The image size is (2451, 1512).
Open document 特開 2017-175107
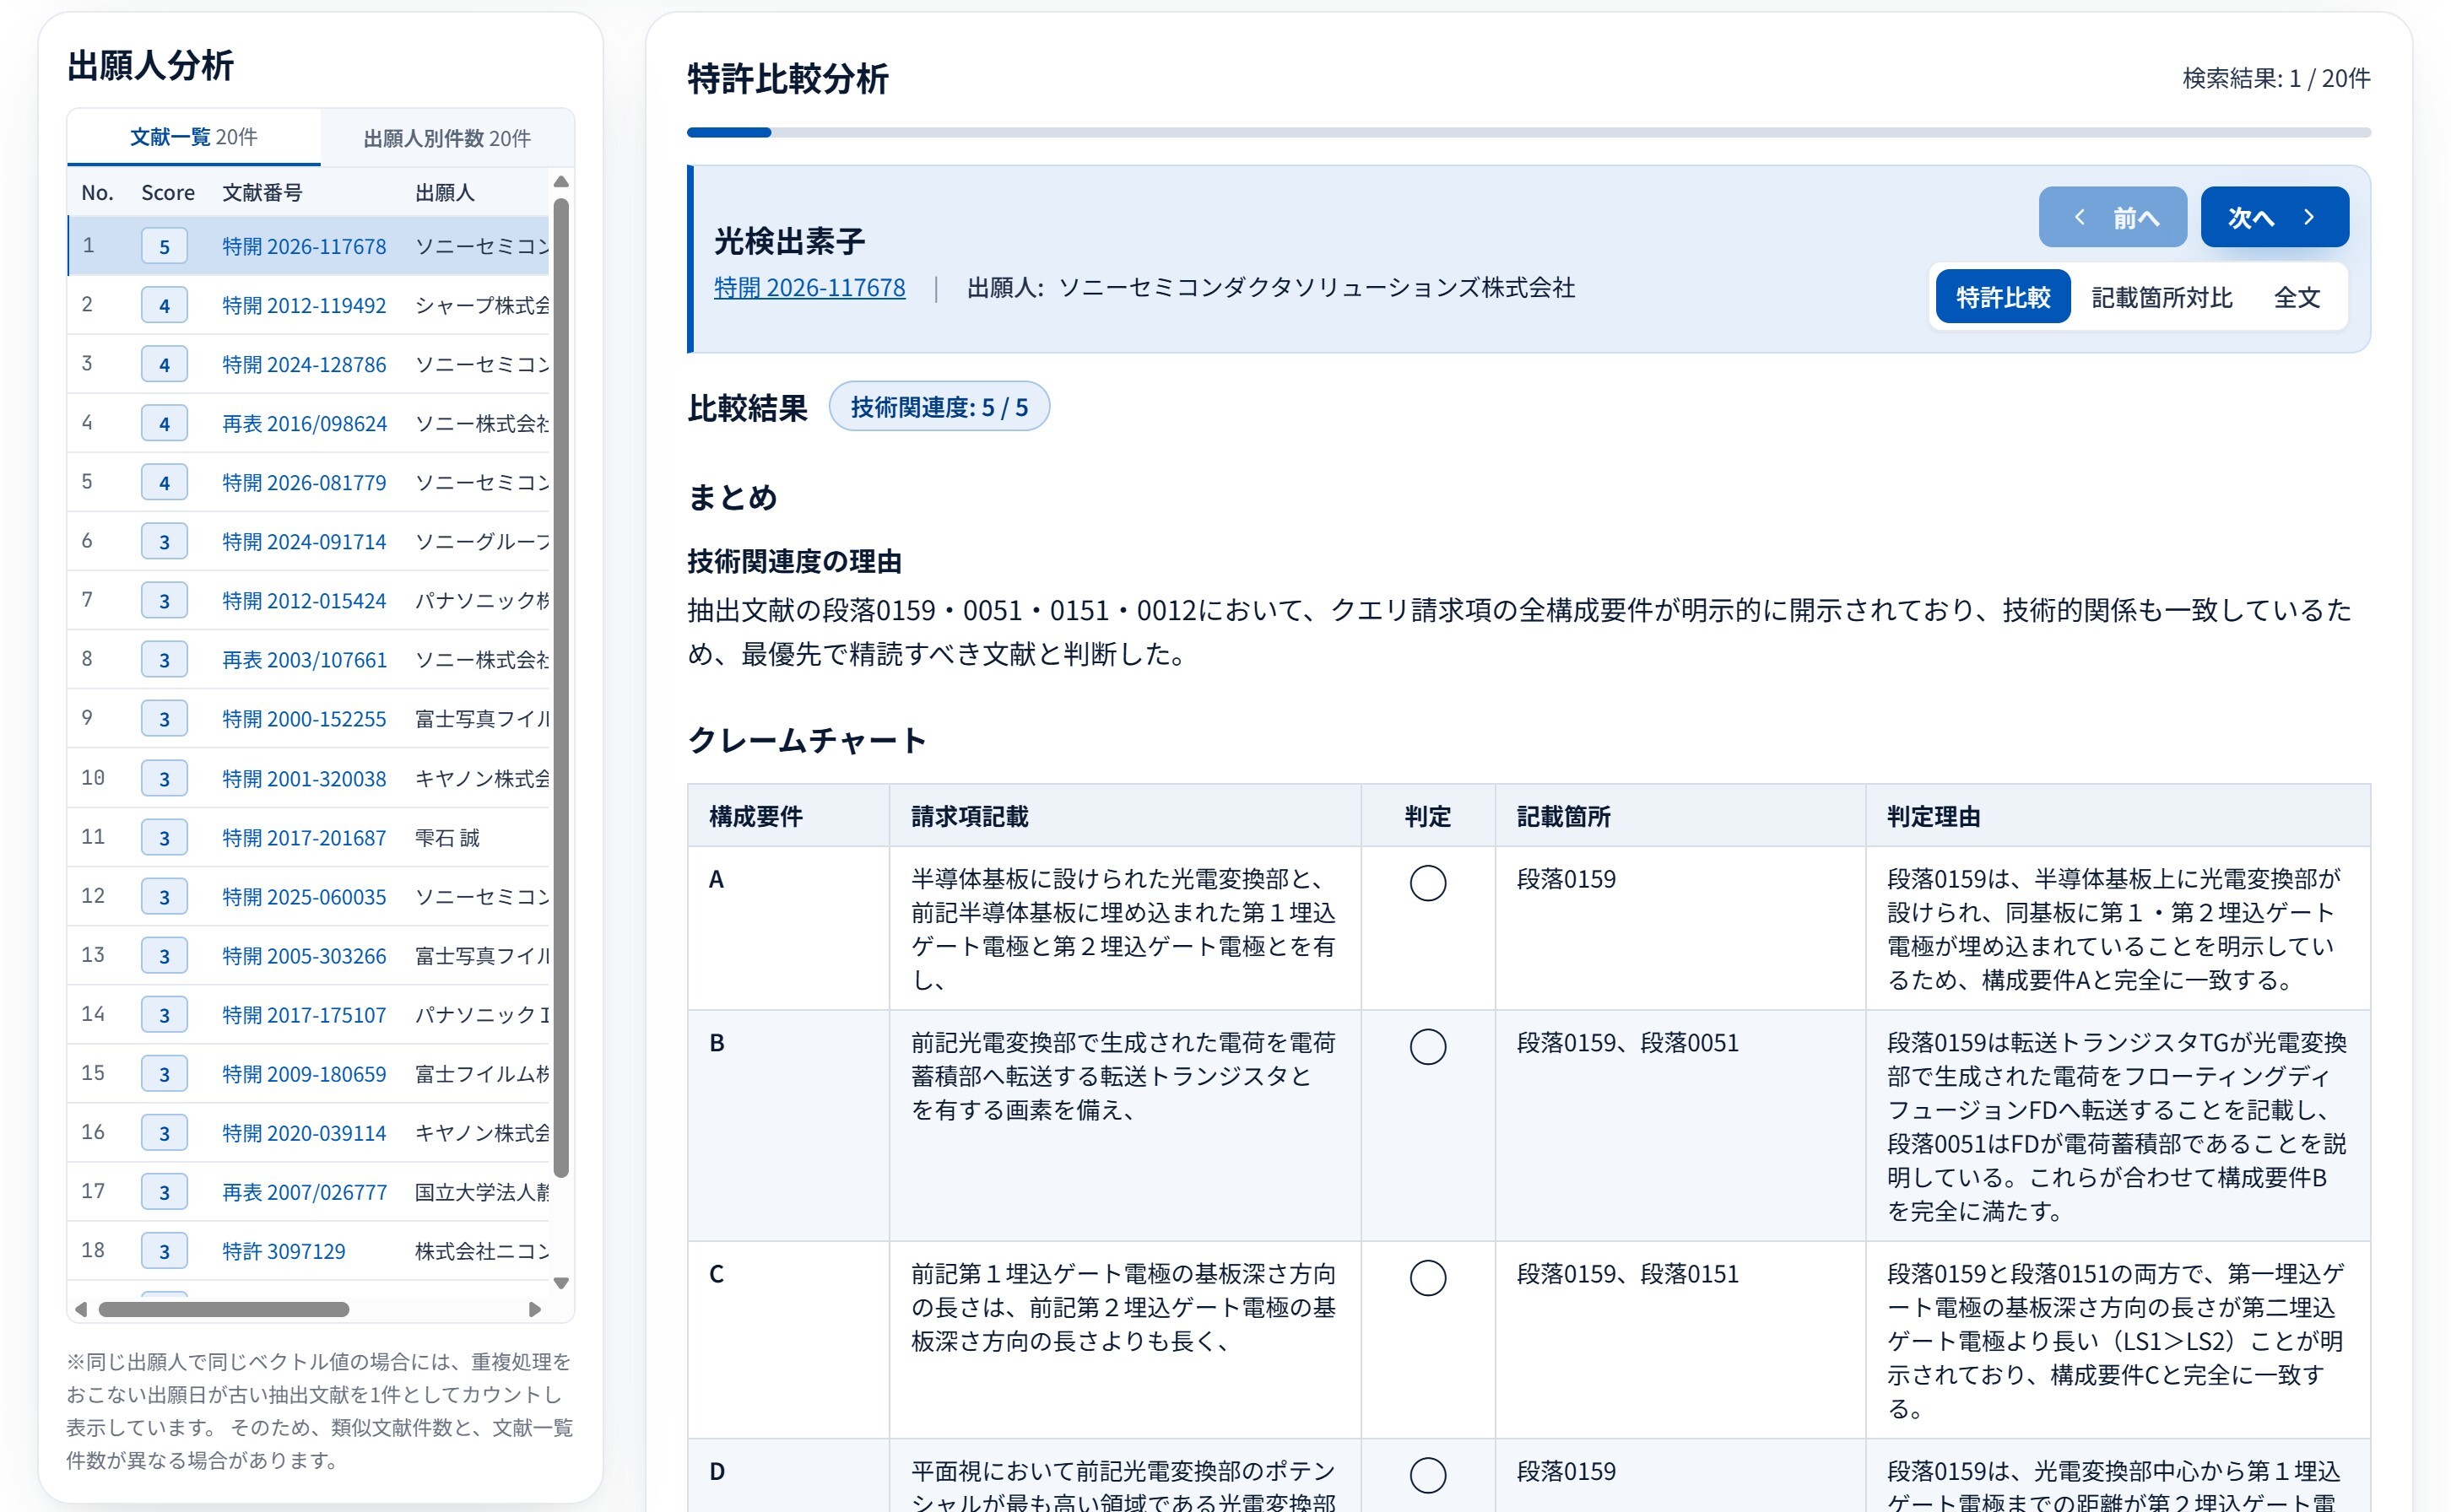(x=304, y=1014)
